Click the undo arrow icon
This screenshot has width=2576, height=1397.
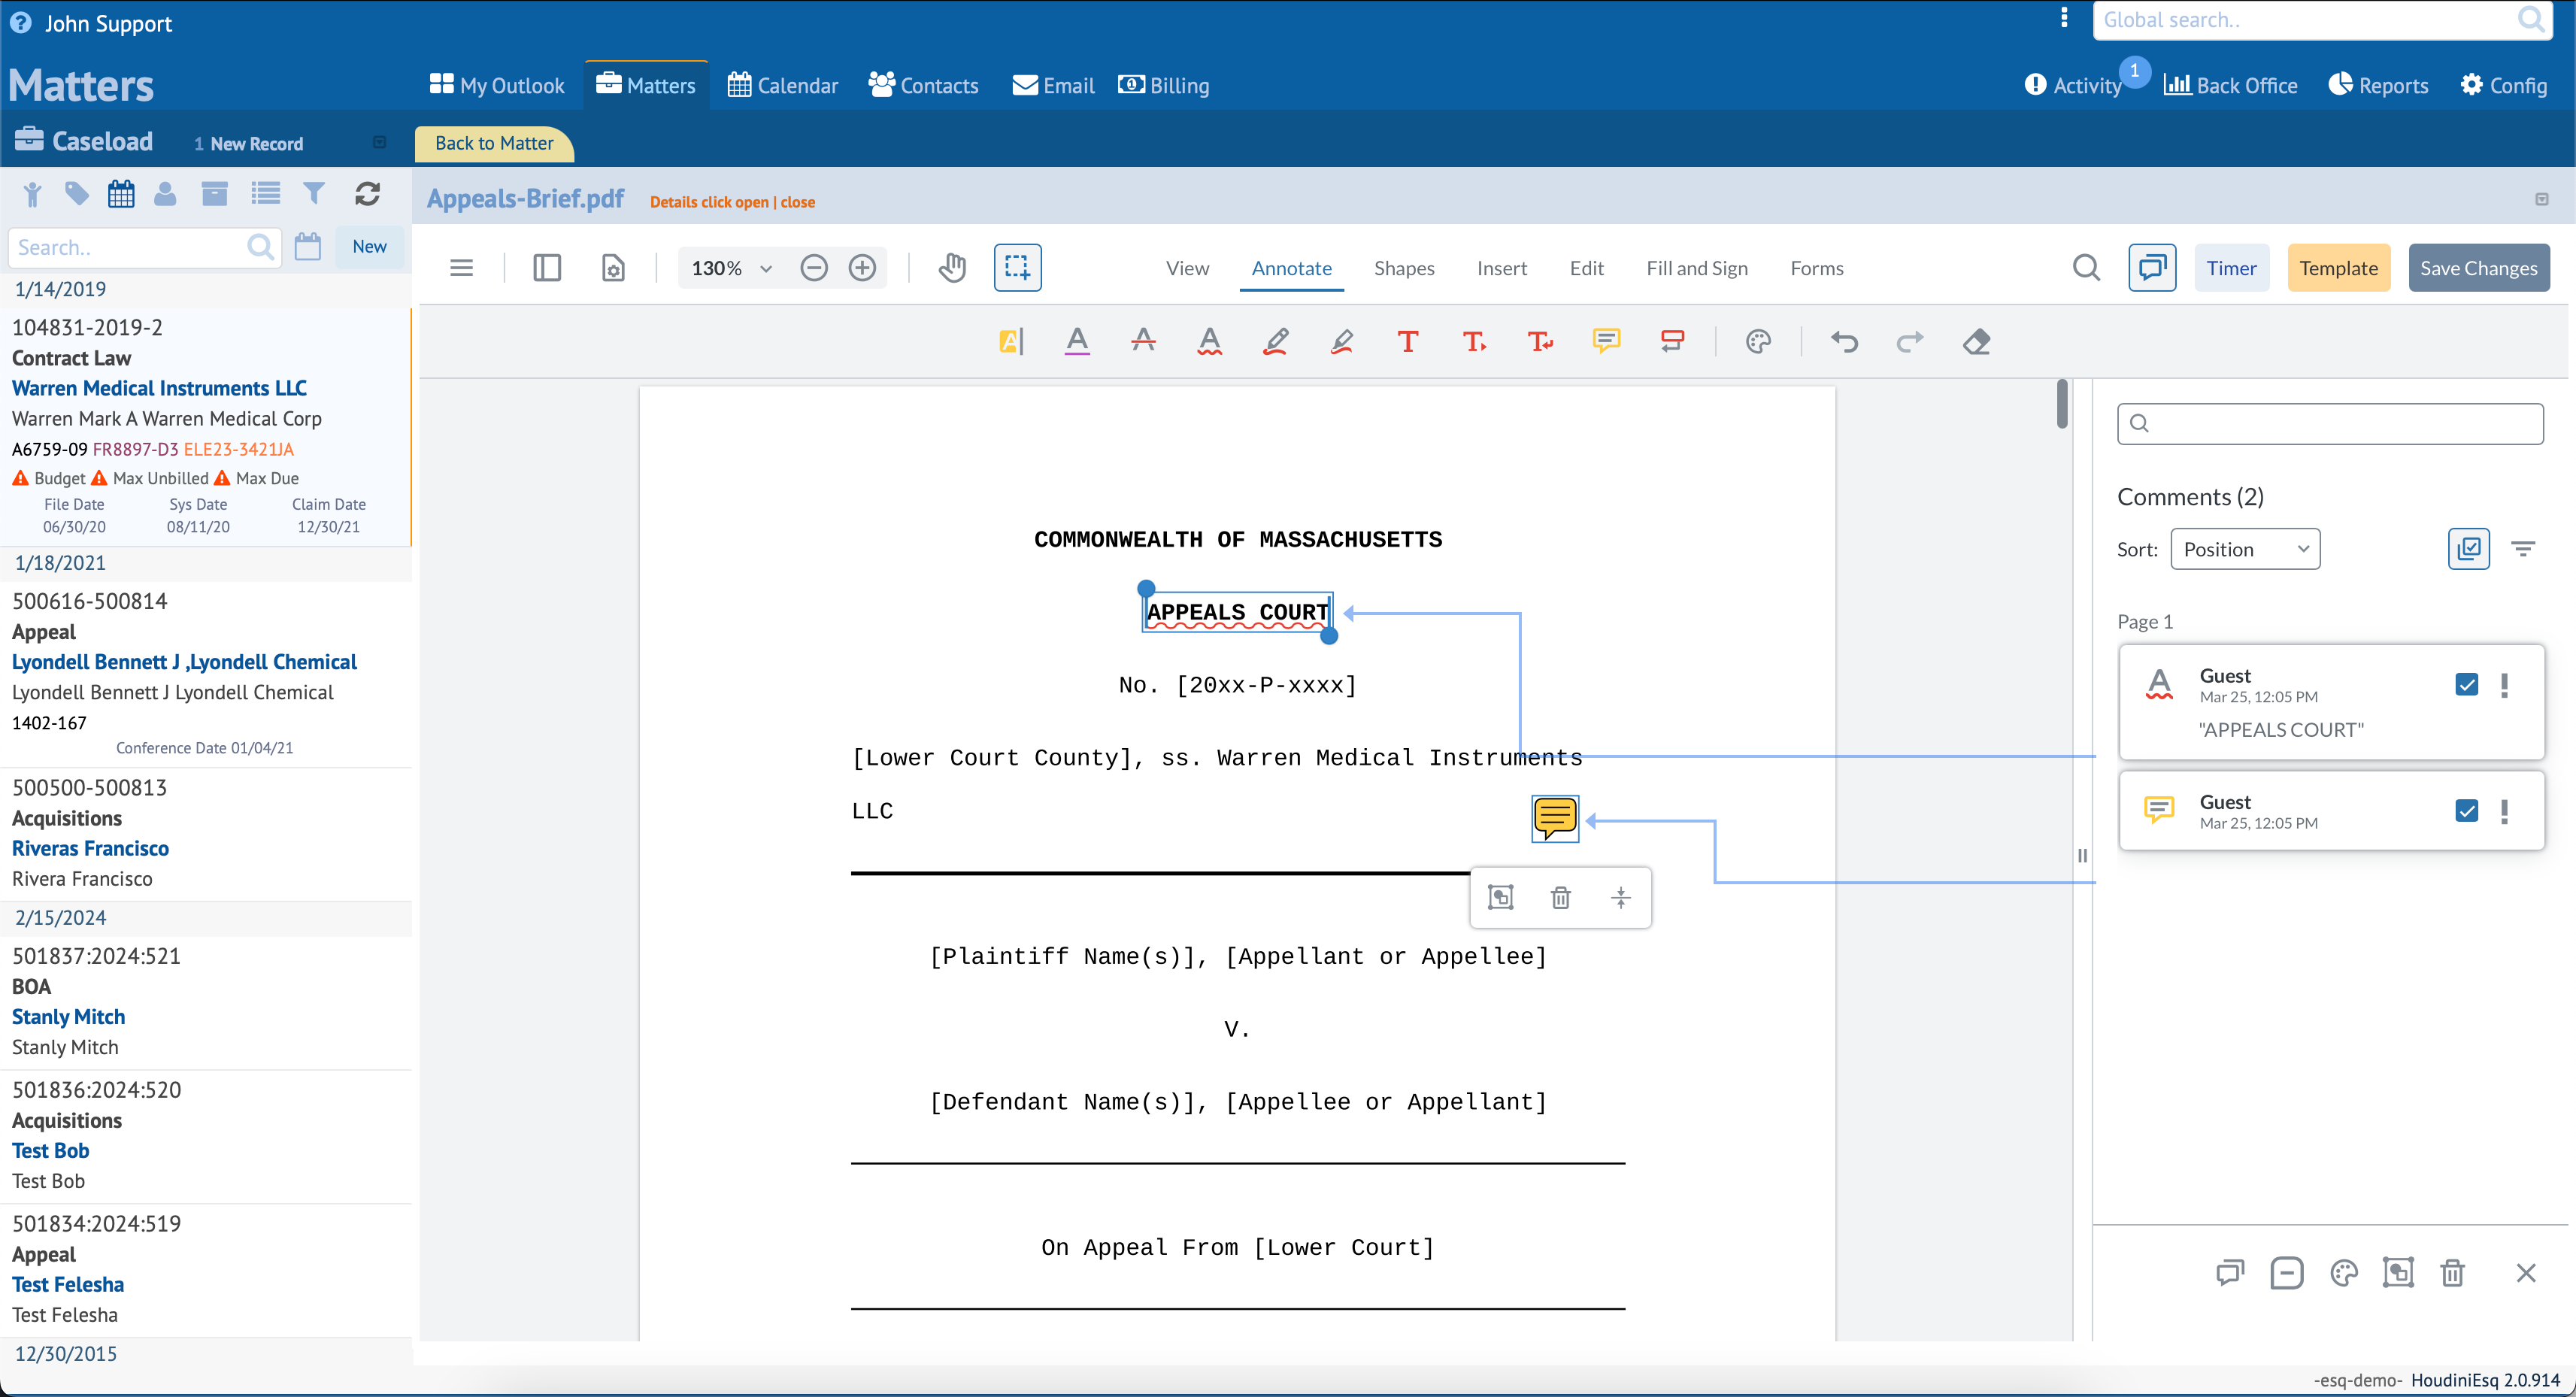[1844, 342]
